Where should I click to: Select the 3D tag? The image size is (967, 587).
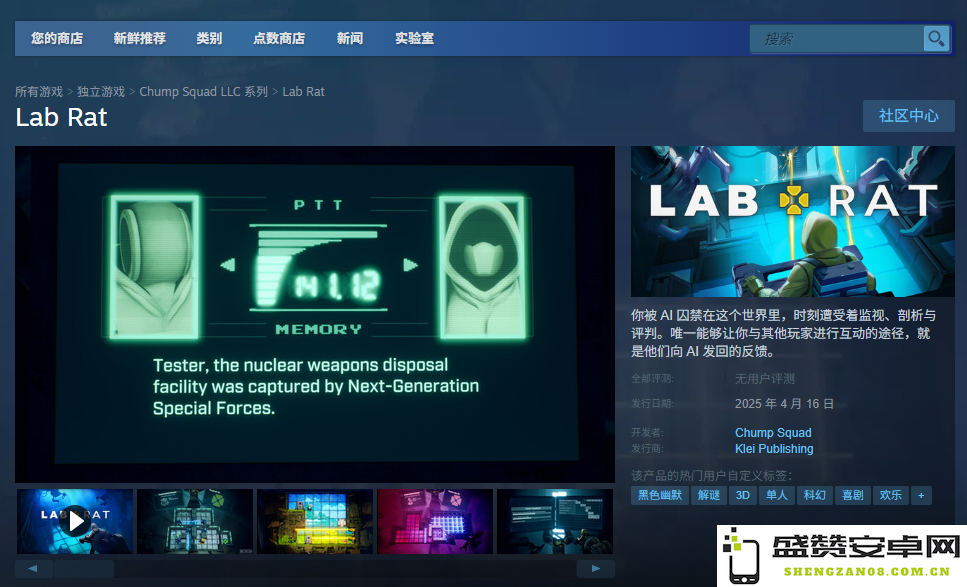point(743,495)
